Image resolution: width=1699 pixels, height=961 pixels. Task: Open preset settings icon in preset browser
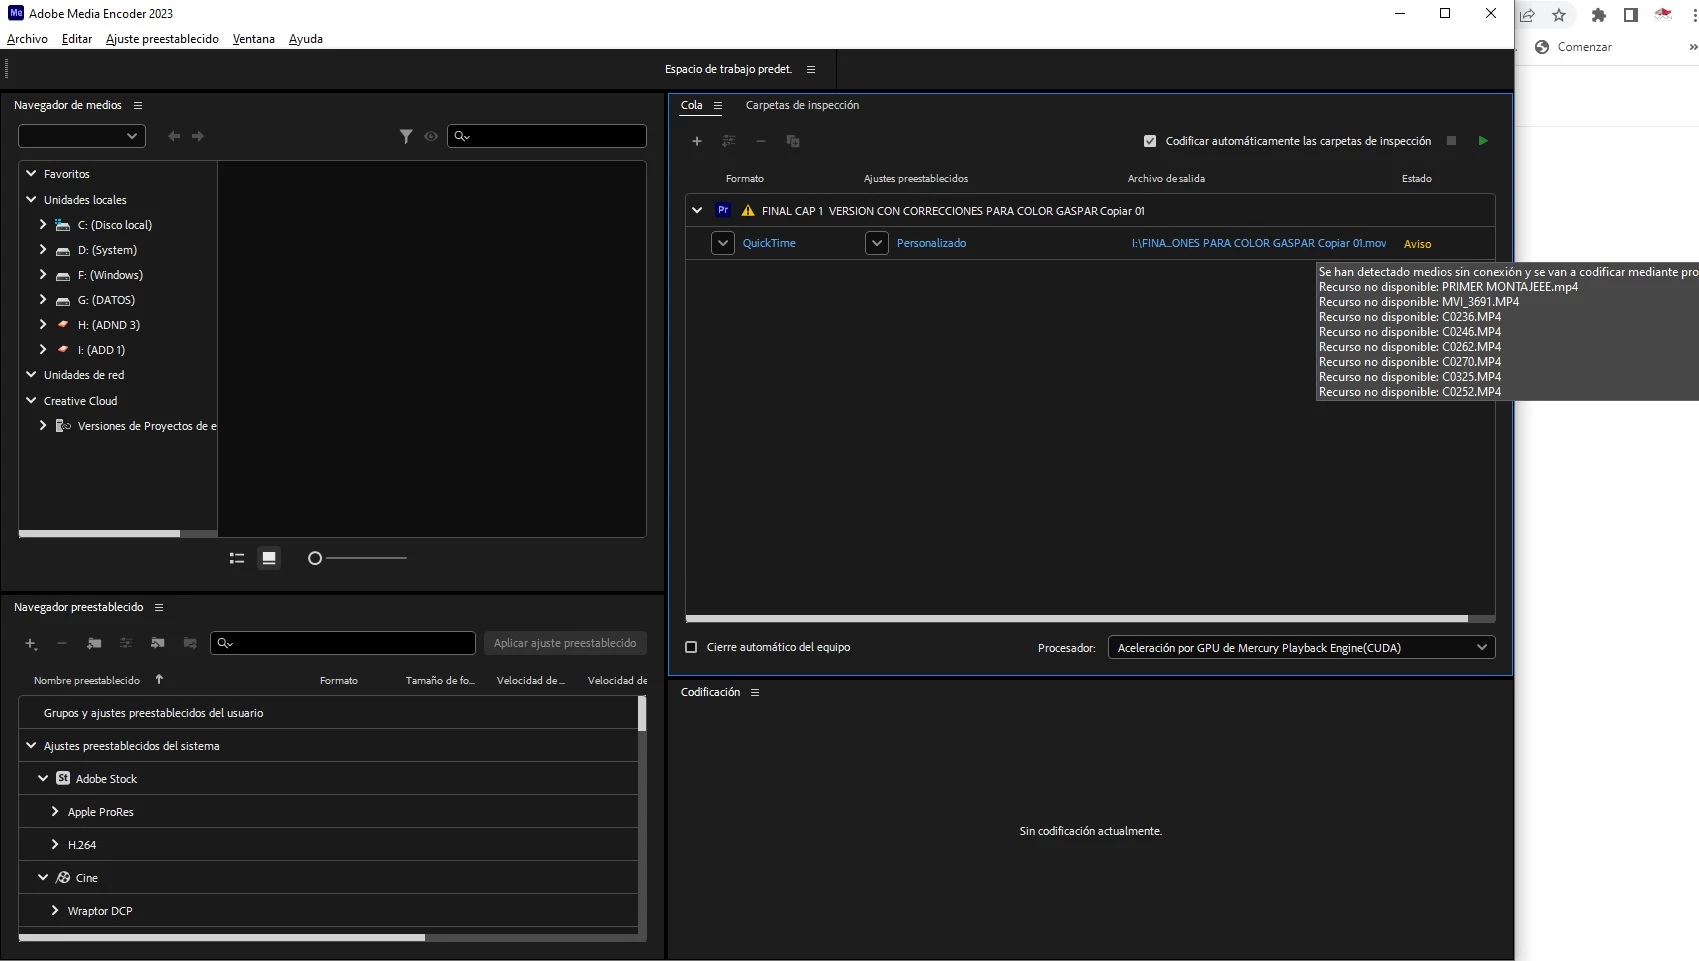(126, 643)
